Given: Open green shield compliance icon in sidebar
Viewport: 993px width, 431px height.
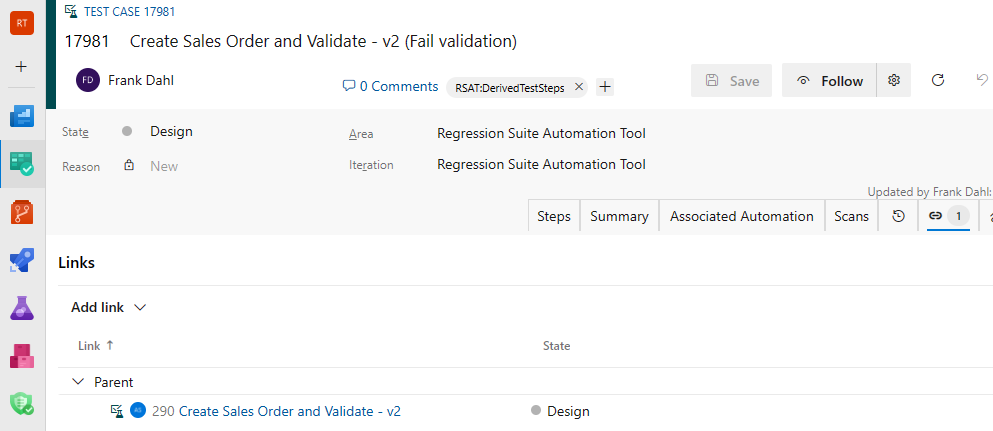Looking at the screenshot, I should point(22,403).
